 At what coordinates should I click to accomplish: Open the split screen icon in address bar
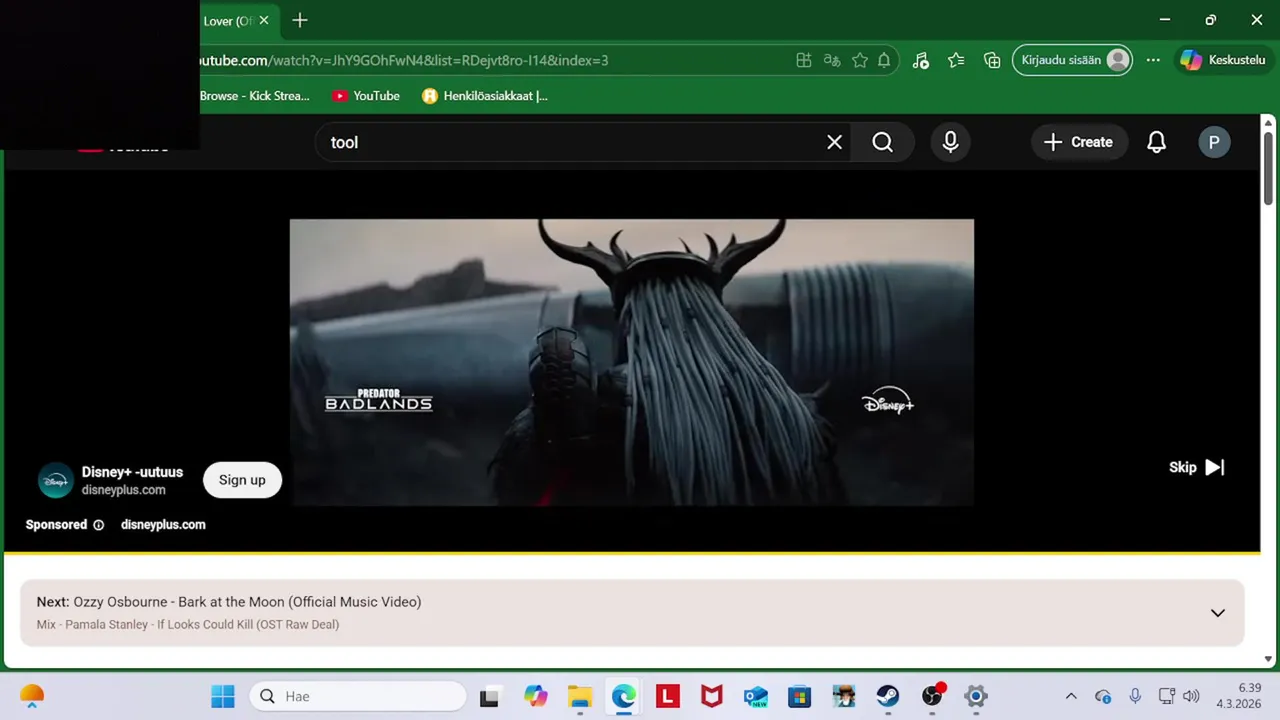[x=803, y=60]
